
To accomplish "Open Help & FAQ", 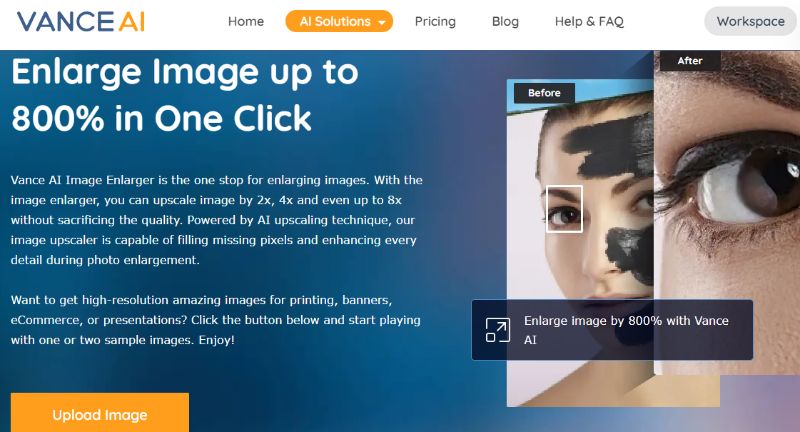I will (x=589, y=21).
